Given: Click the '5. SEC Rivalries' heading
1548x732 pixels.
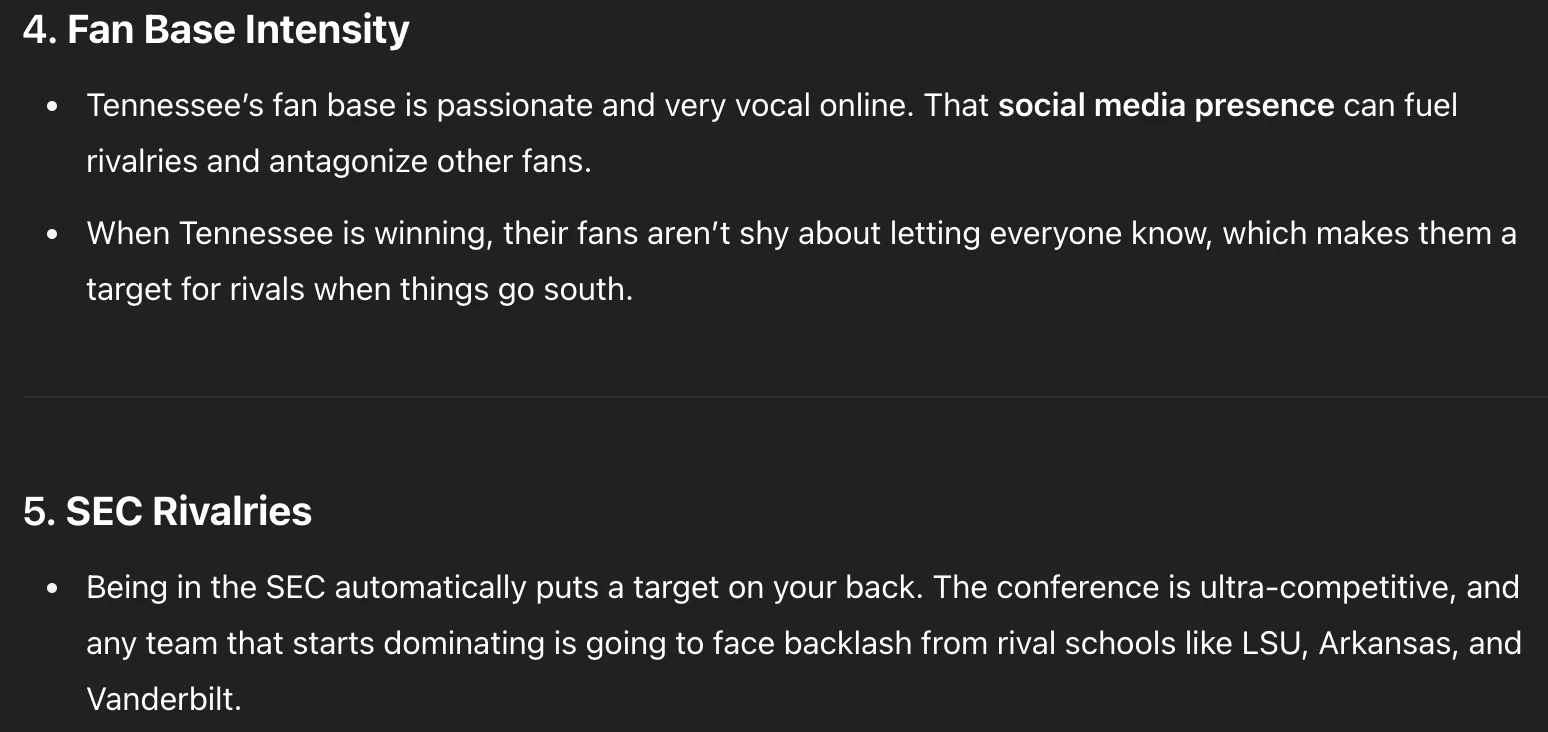Looking at the screenshot, I should [x=167, y=511].
